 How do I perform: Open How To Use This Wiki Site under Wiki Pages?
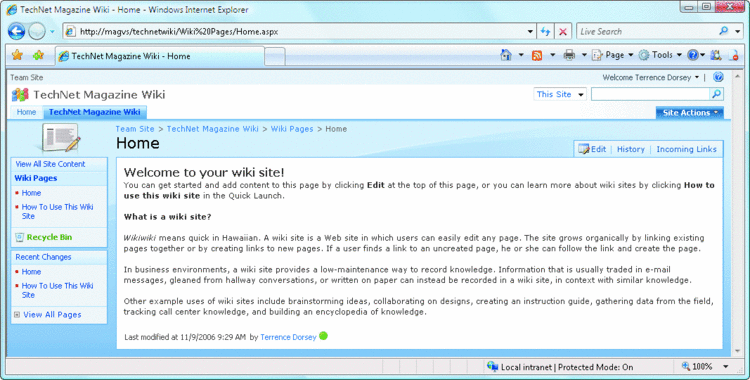(57, 212)
